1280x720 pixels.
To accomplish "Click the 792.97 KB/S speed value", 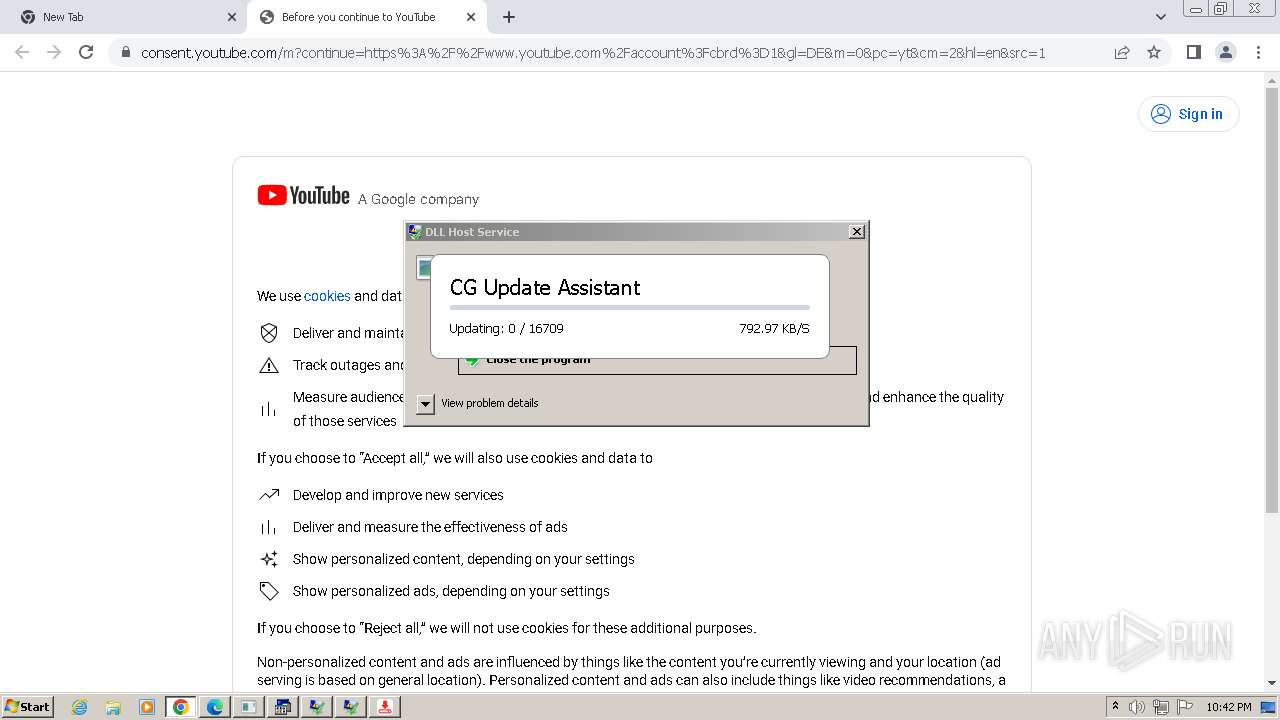I will [774, 328].
